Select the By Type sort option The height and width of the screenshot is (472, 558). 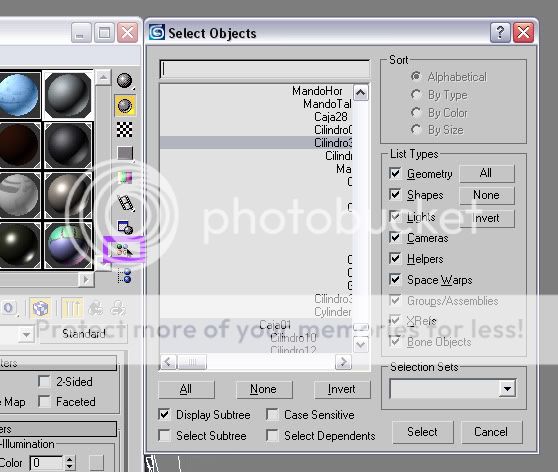click(x=416, y=95)
